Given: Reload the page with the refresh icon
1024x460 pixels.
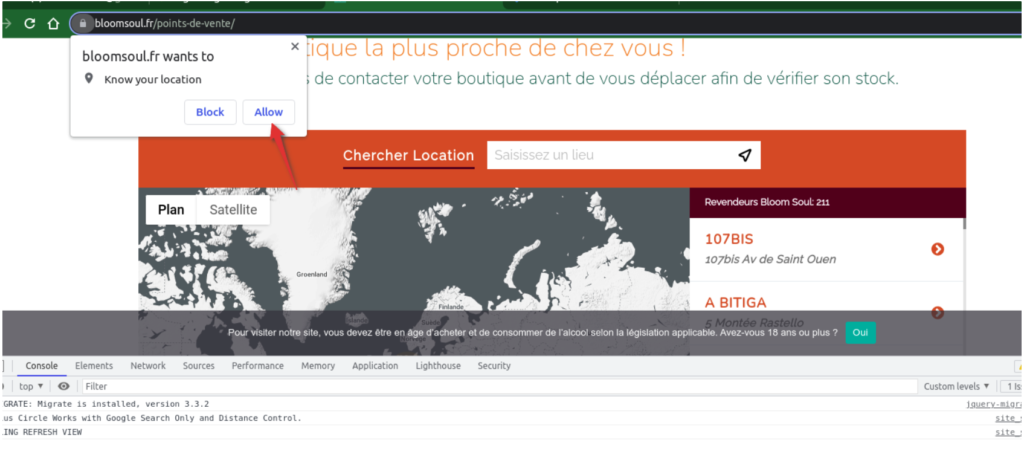Looking at the screenshot, I should pos(29,24).
